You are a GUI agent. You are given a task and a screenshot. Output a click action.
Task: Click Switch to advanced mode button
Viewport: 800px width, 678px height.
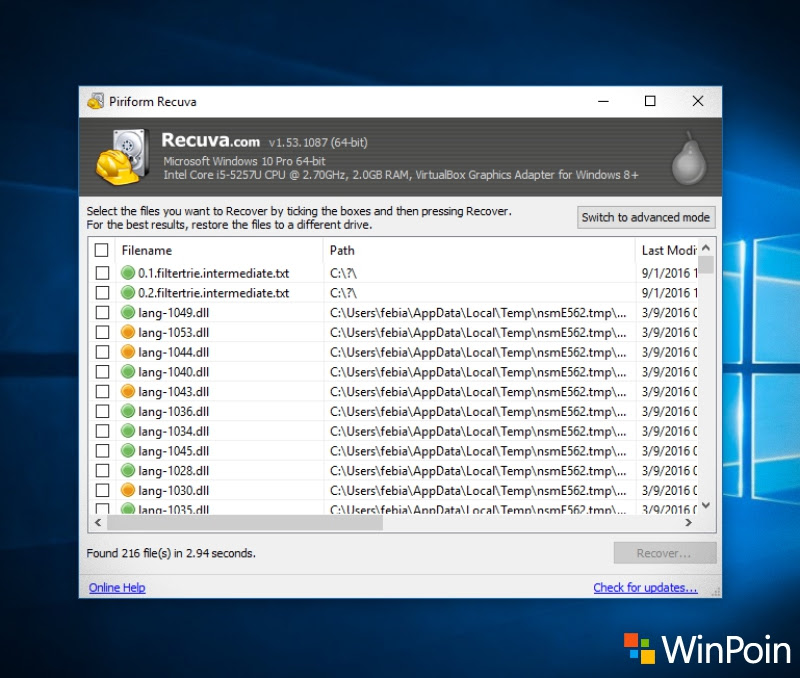[646, 217]
